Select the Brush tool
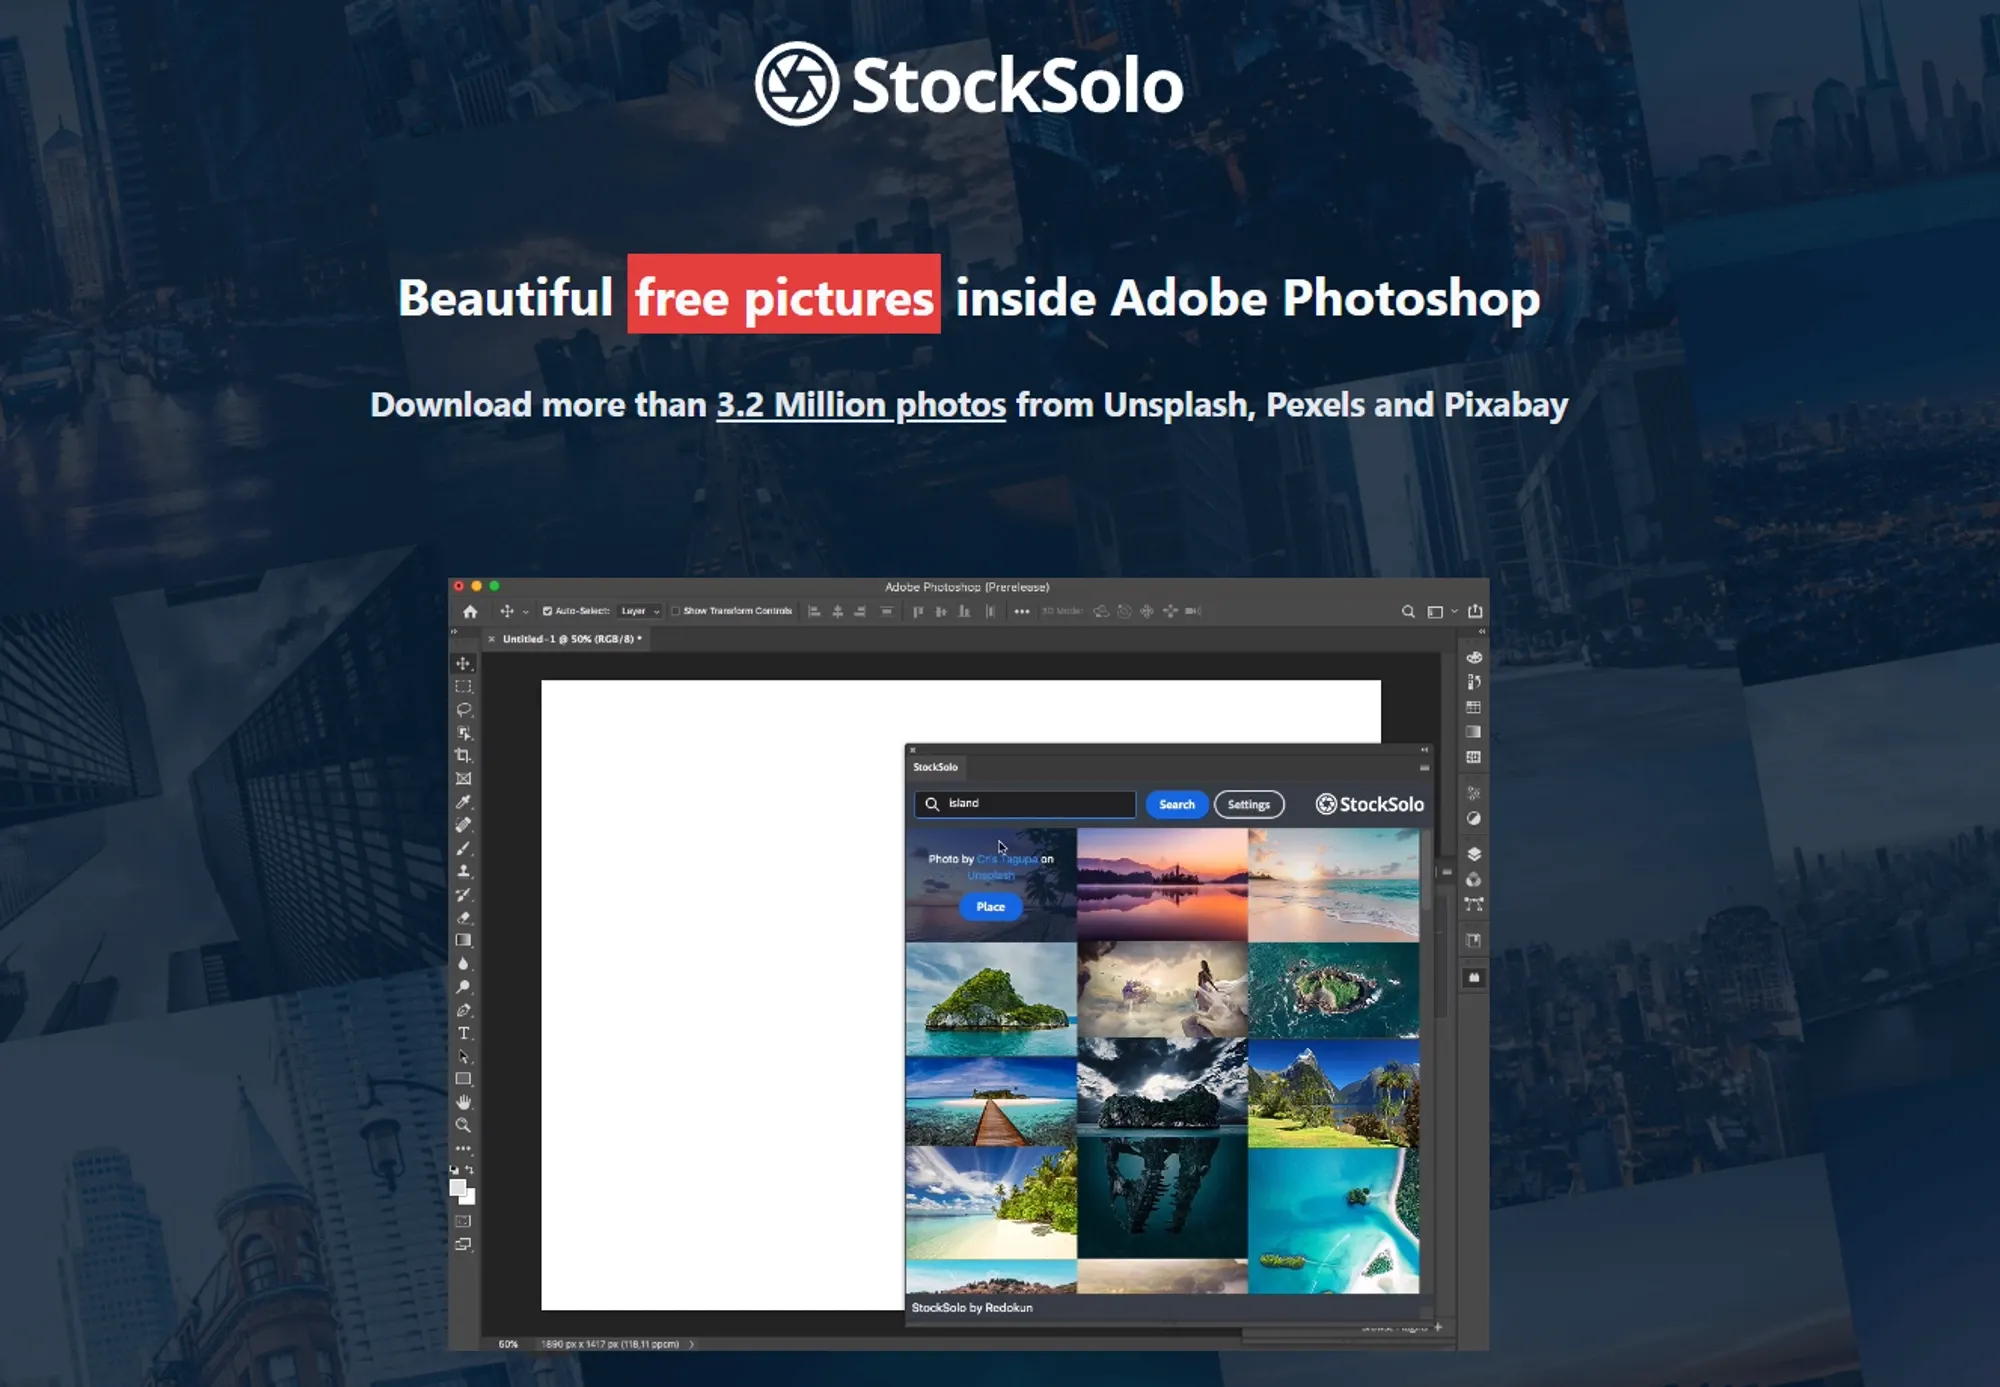Screen dimensions: 2000x1387 click(463, 848)
